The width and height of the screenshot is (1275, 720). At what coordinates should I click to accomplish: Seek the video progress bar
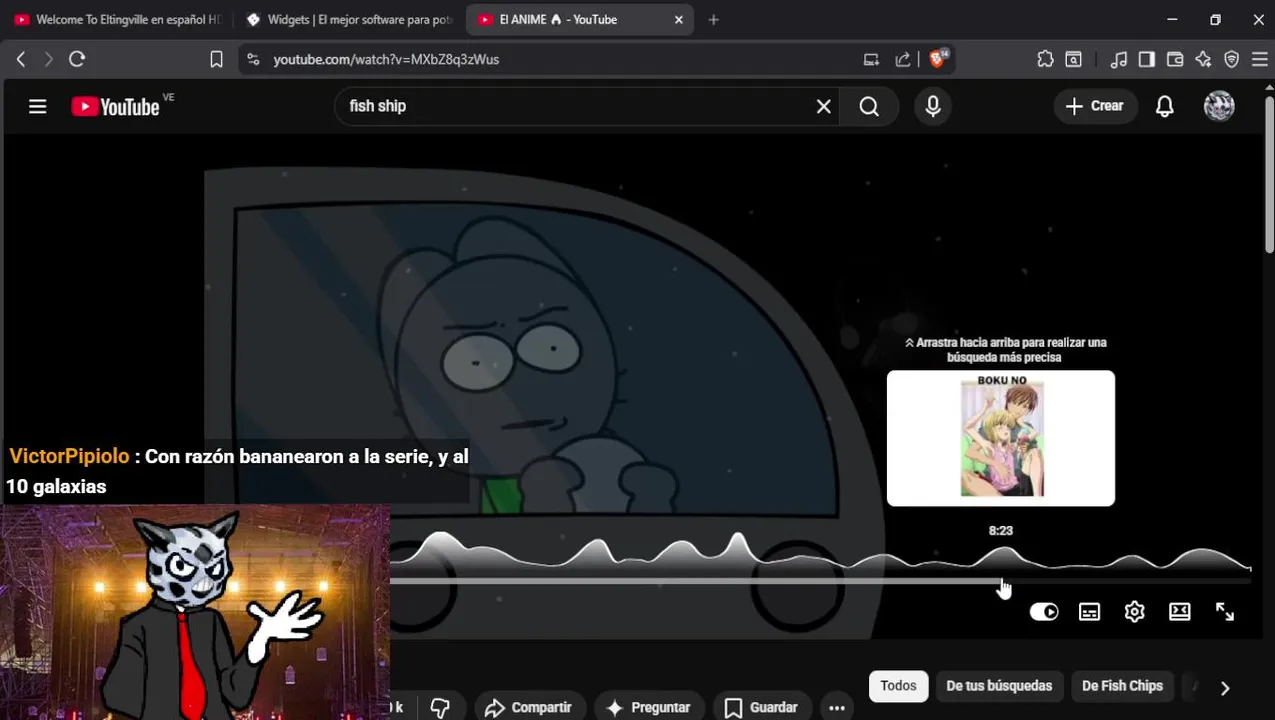click(820, 581)
